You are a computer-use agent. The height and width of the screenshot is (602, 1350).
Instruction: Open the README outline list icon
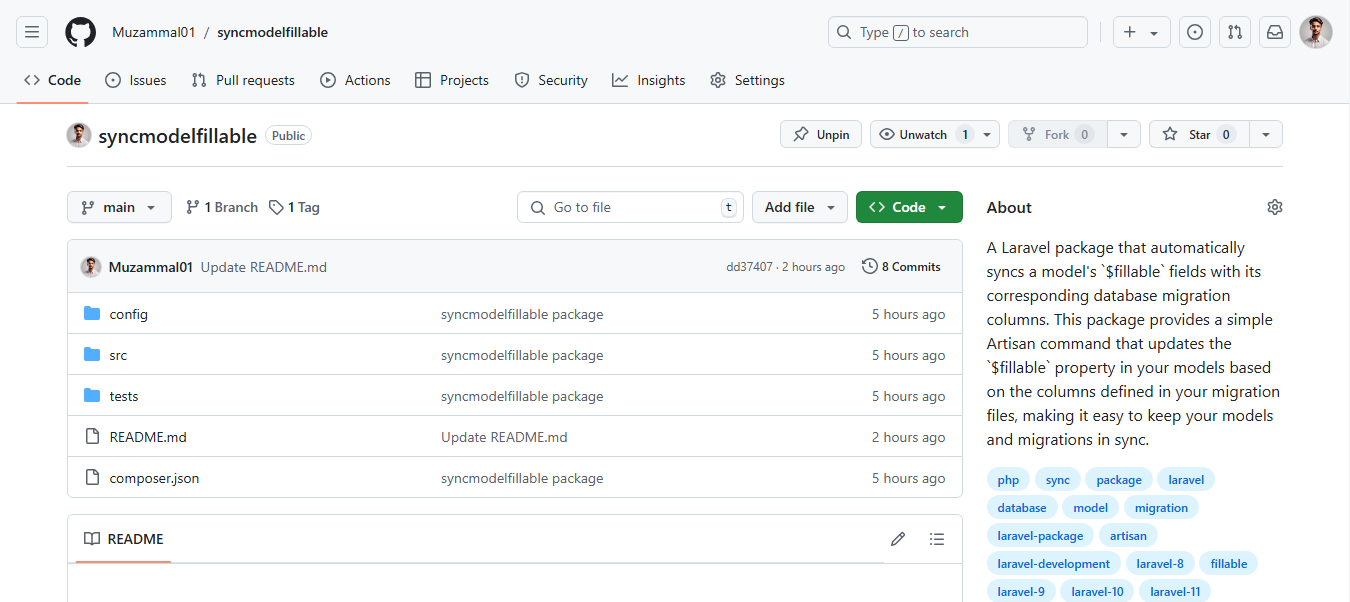click(936, 539)
